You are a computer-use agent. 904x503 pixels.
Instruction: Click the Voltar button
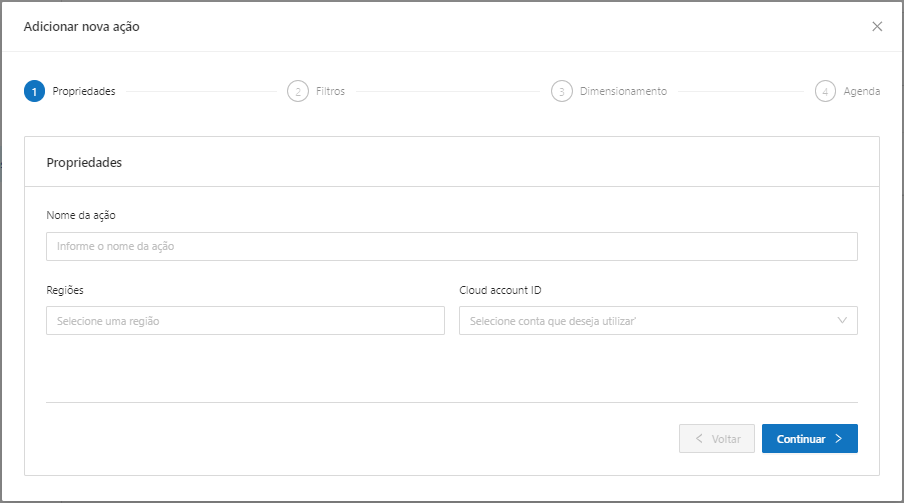pyautogui.click(x=717, y=439)
